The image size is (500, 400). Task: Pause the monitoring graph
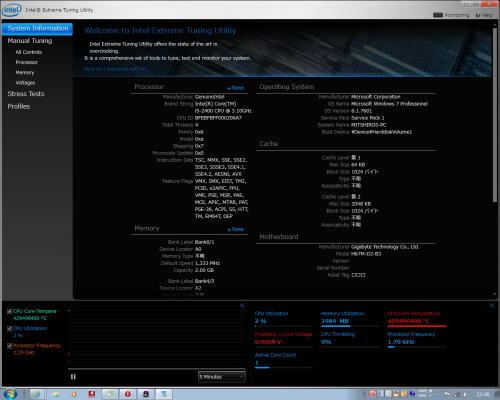tap(73, 377)
